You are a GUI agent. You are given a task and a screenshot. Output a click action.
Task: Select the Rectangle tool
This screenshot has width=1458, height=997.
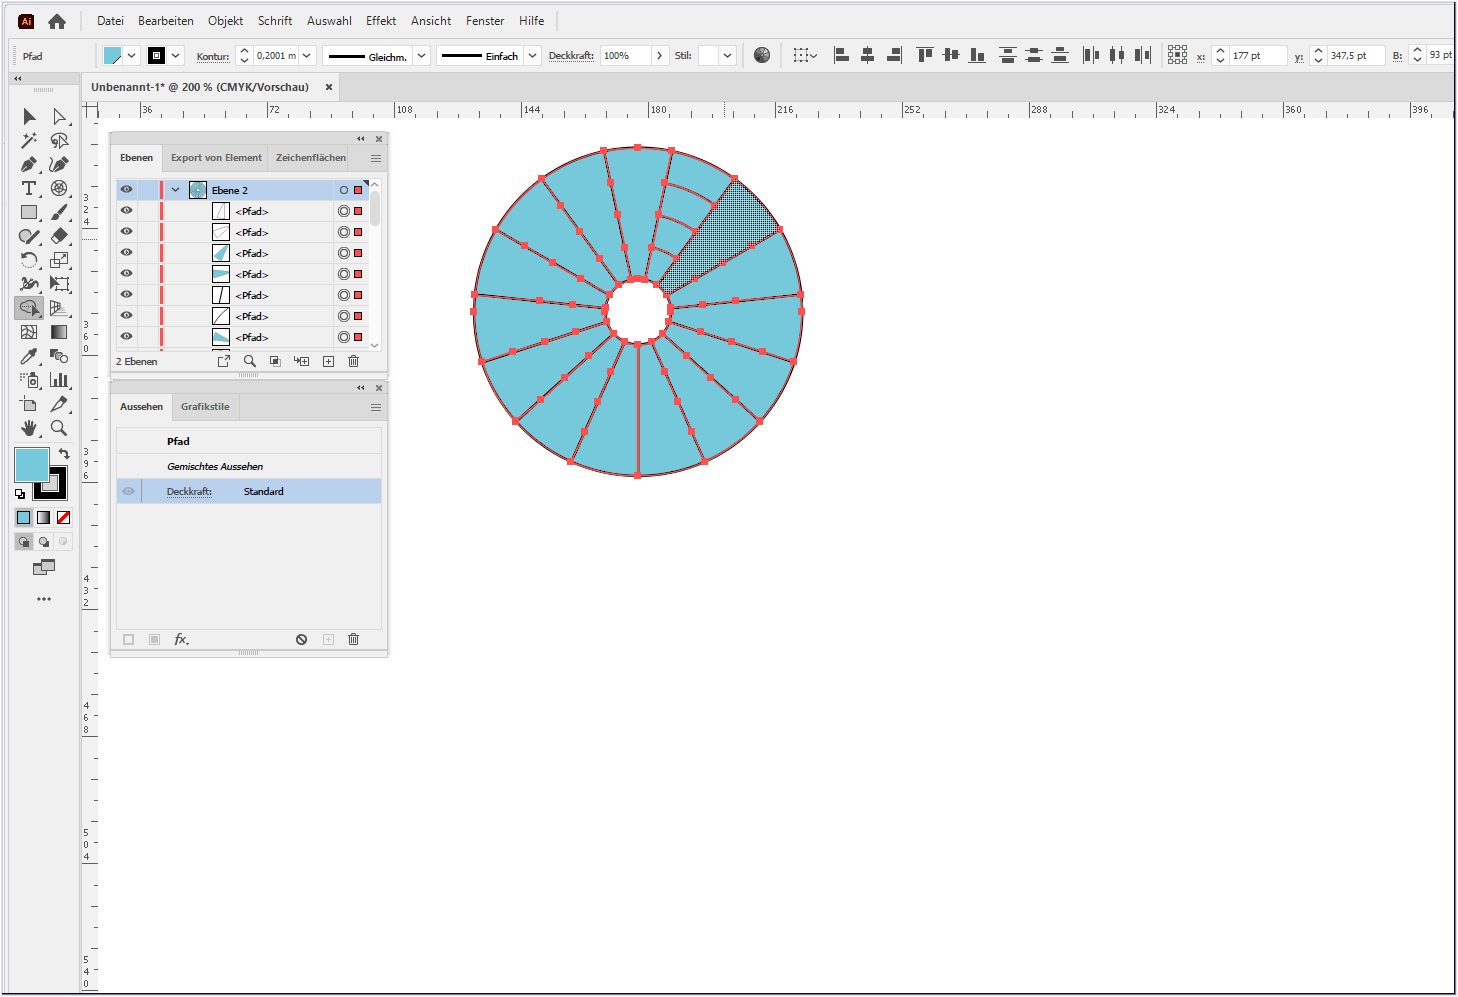click(27, 213)
